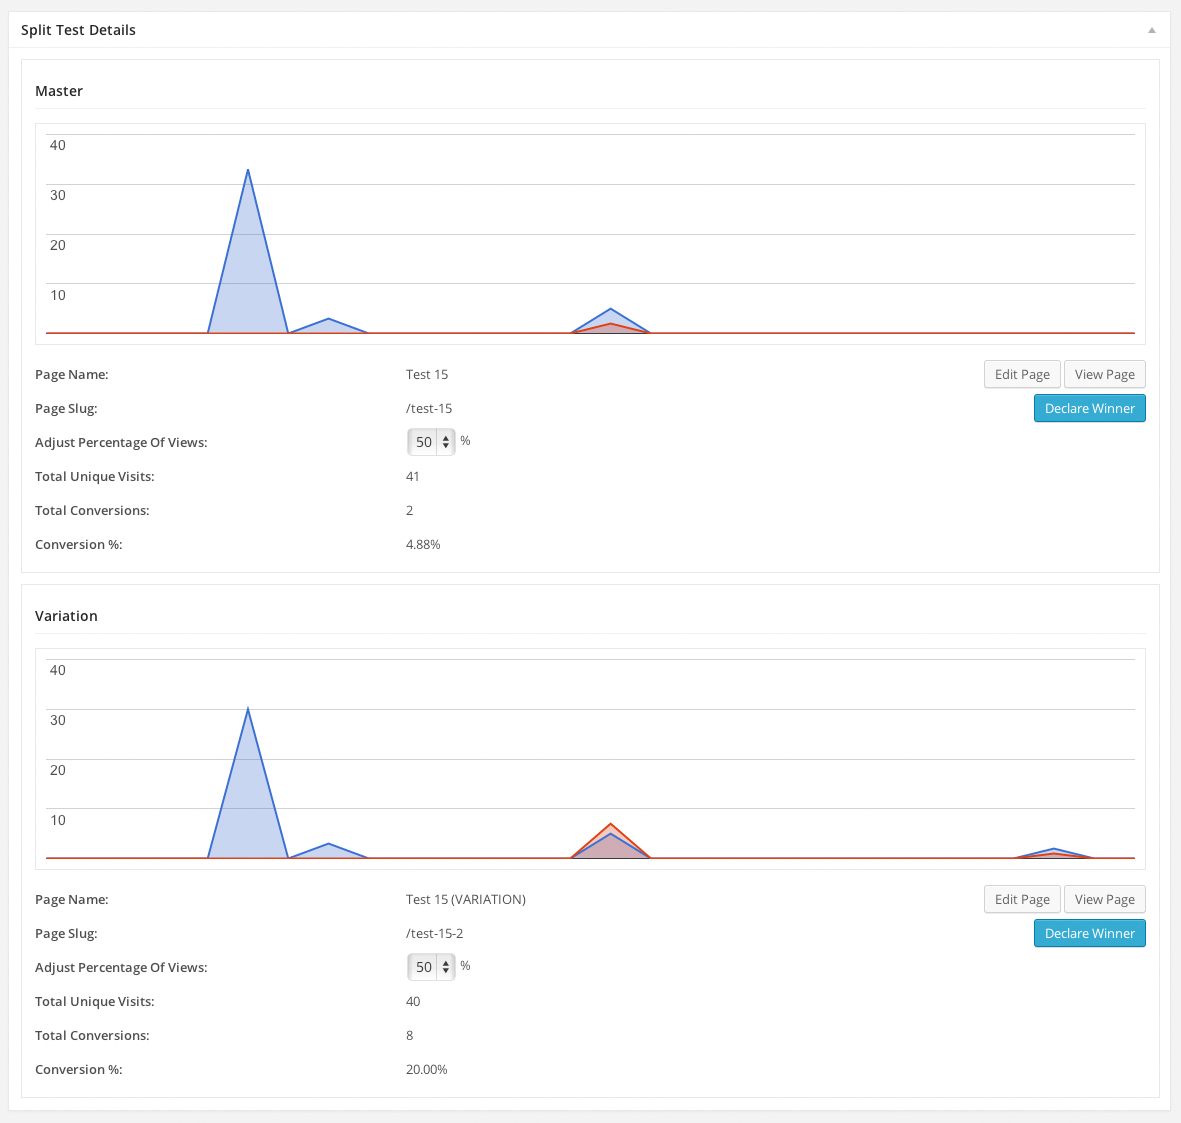Click the /test-15-2 page slug text
This screenshot has width=1181, height=1123.
(x=434, y=933)
